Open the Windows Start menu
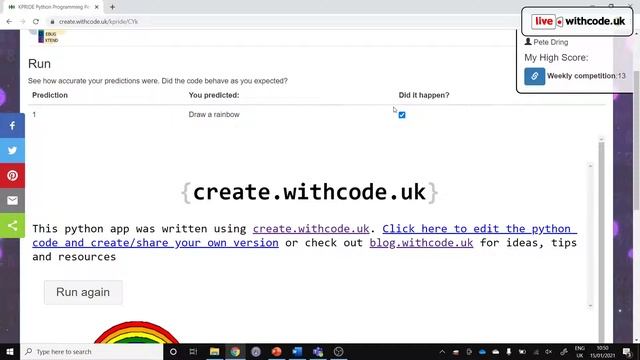The height and width of the screenshot is (360, 640). [x=10, y=351]
